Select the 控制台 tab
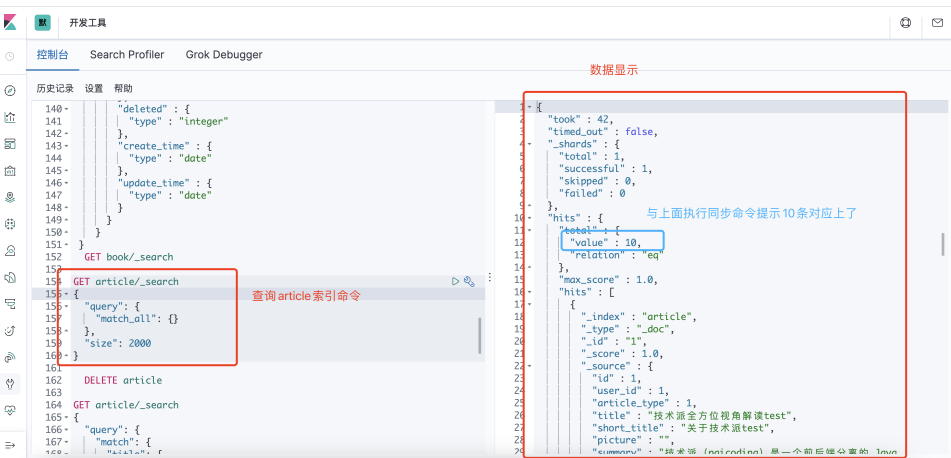 pos(53,55)
